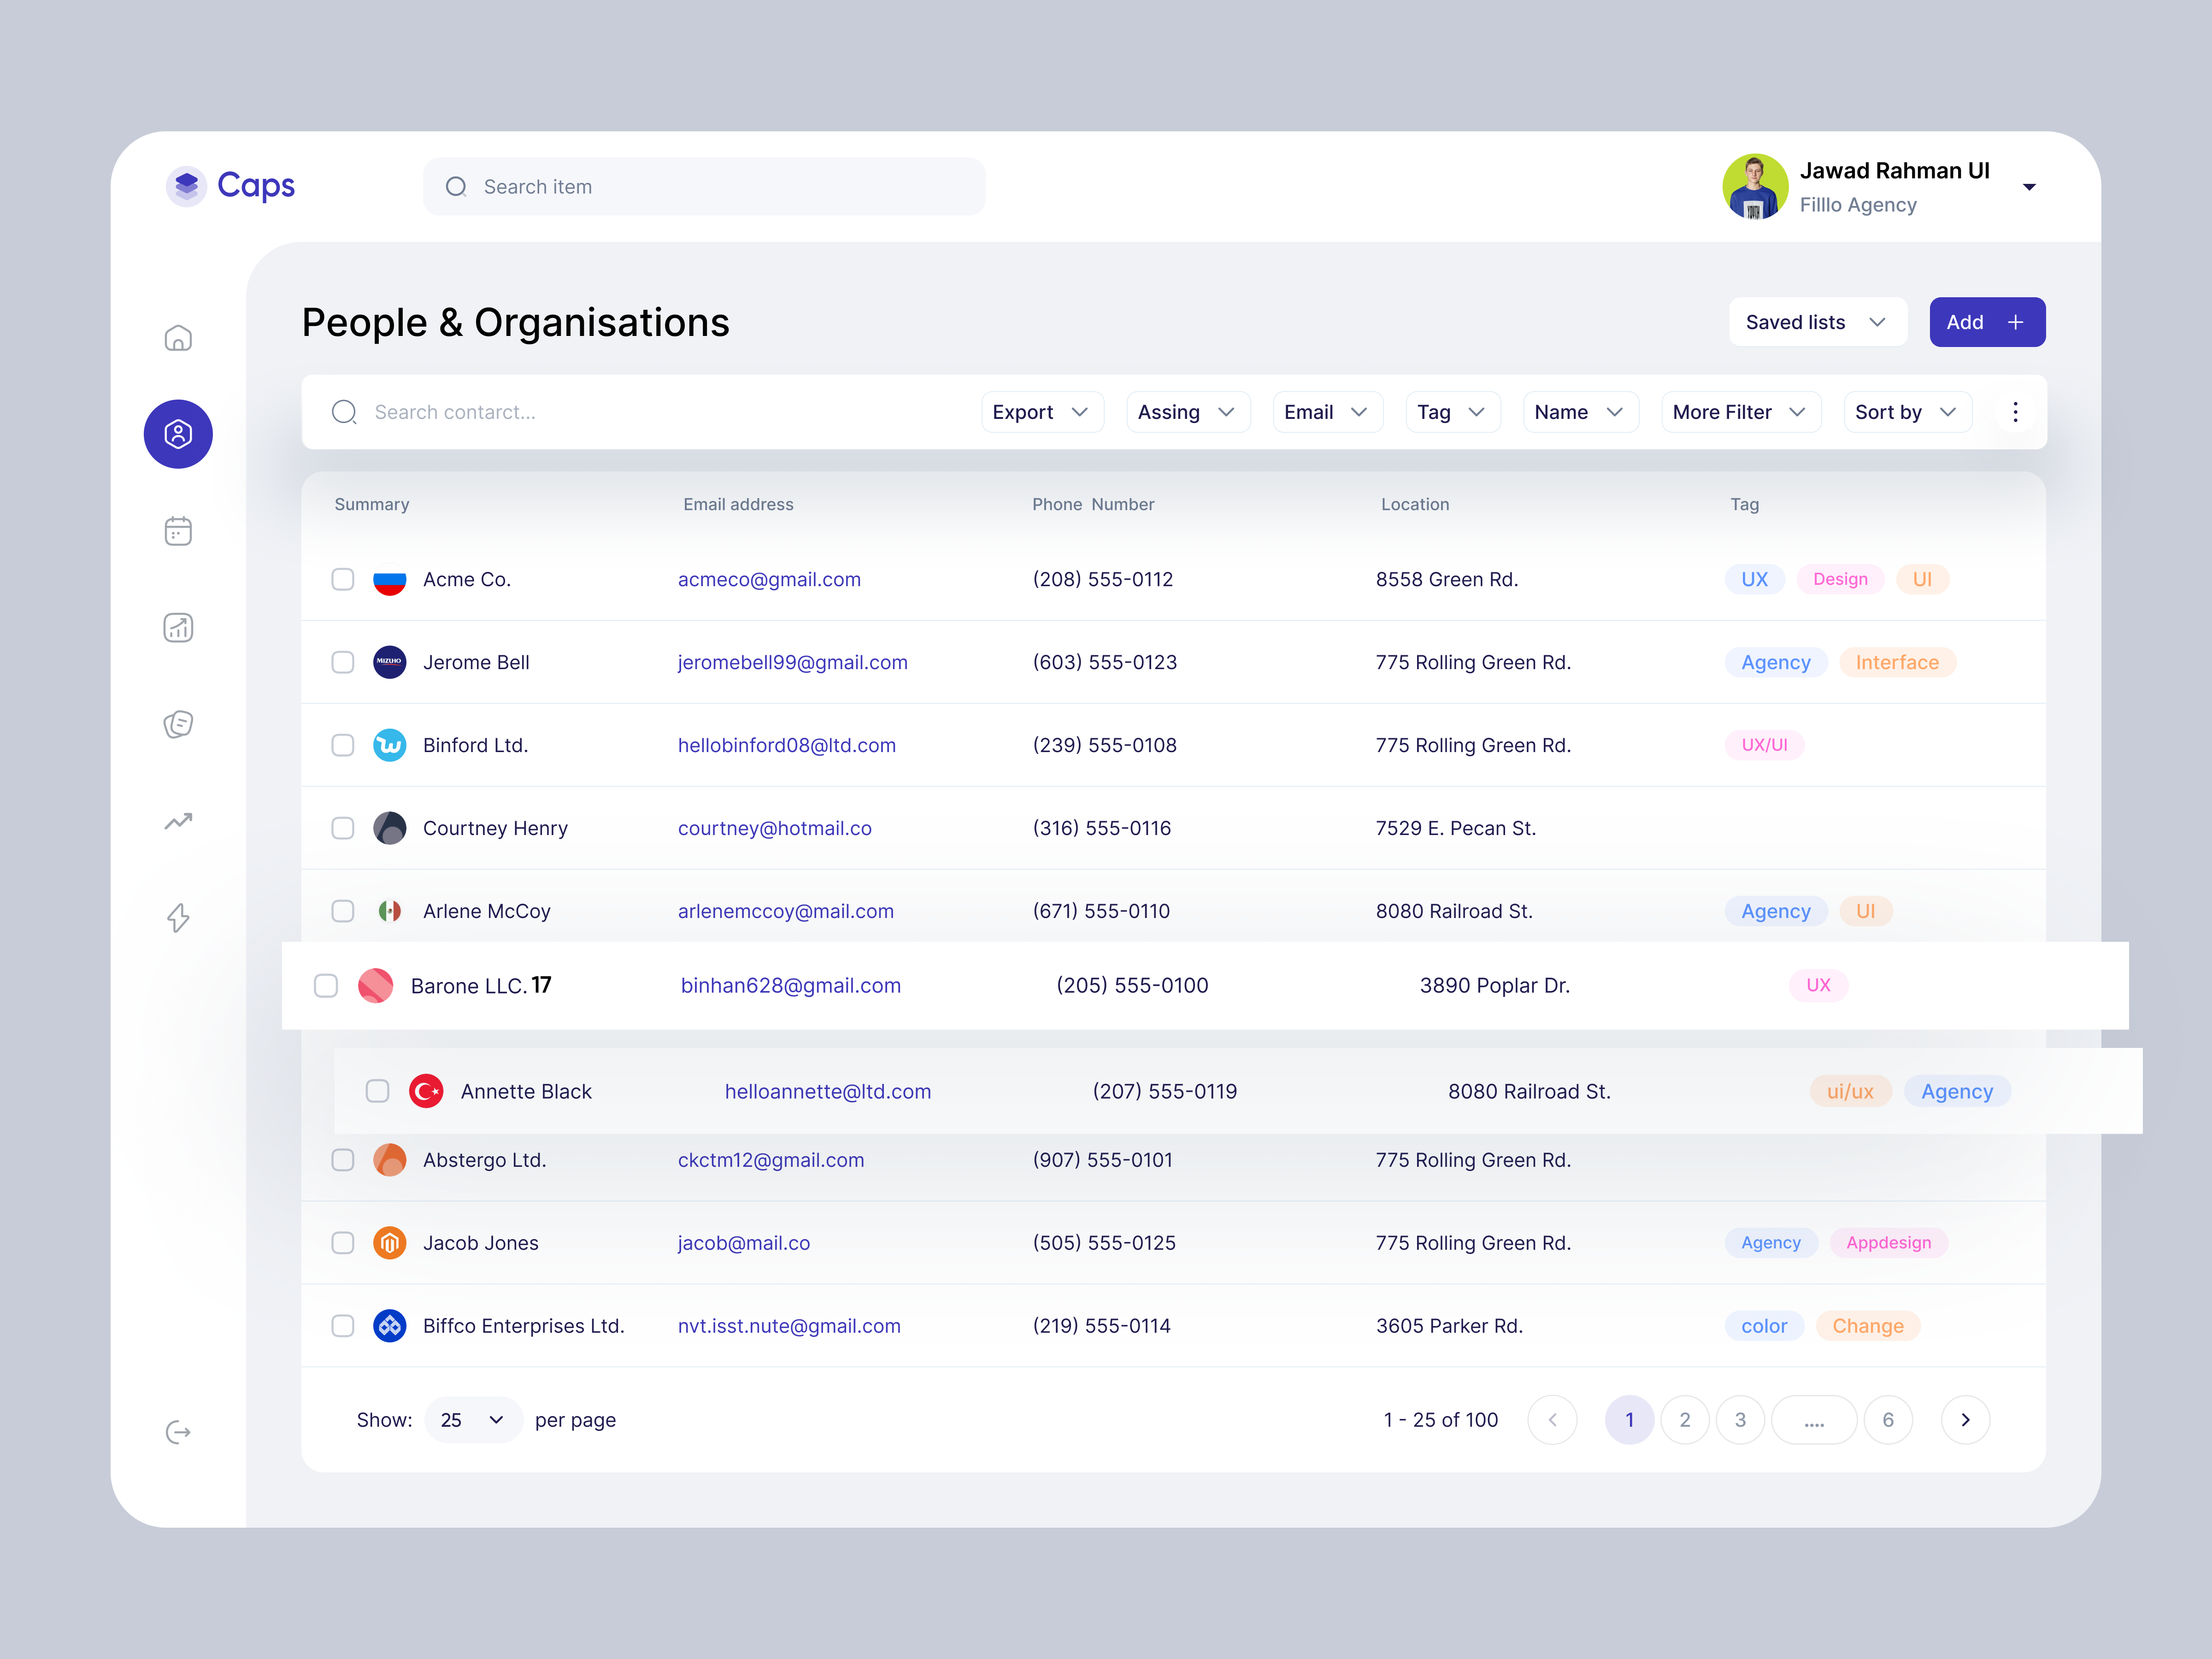The height and width of the screenshot is (1659, 2212).
Task: Open the three-dot options menu beside Sort by
Action: (2015, 411)
